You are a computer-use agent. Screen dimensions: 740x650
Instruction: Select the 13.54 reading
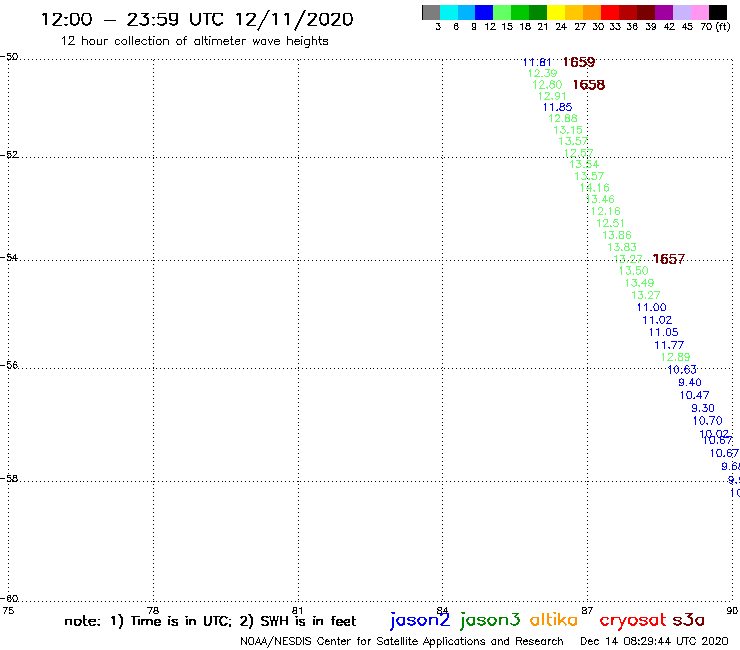[x=584, y=164]
